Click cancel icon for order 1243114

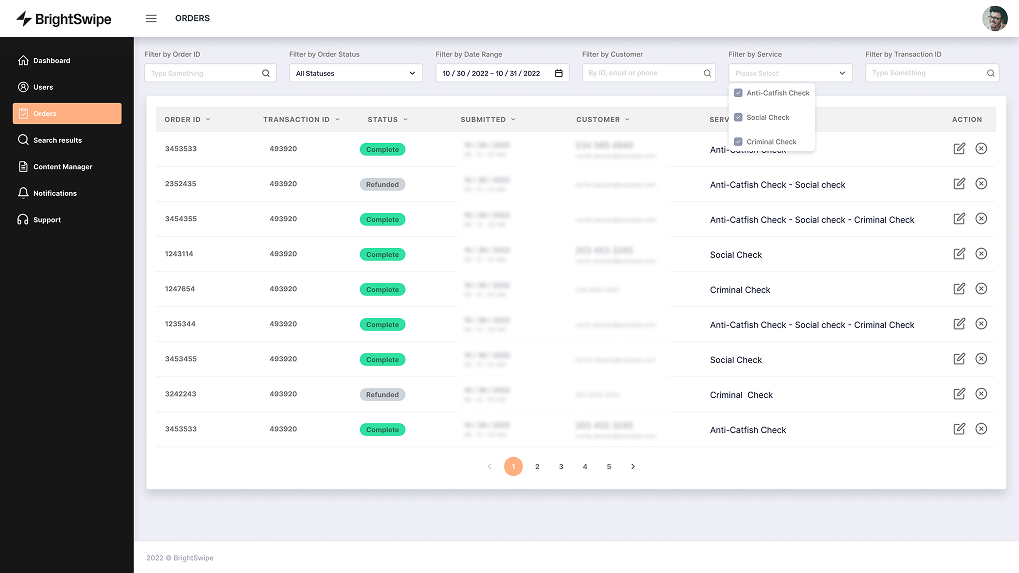[981, 254]
